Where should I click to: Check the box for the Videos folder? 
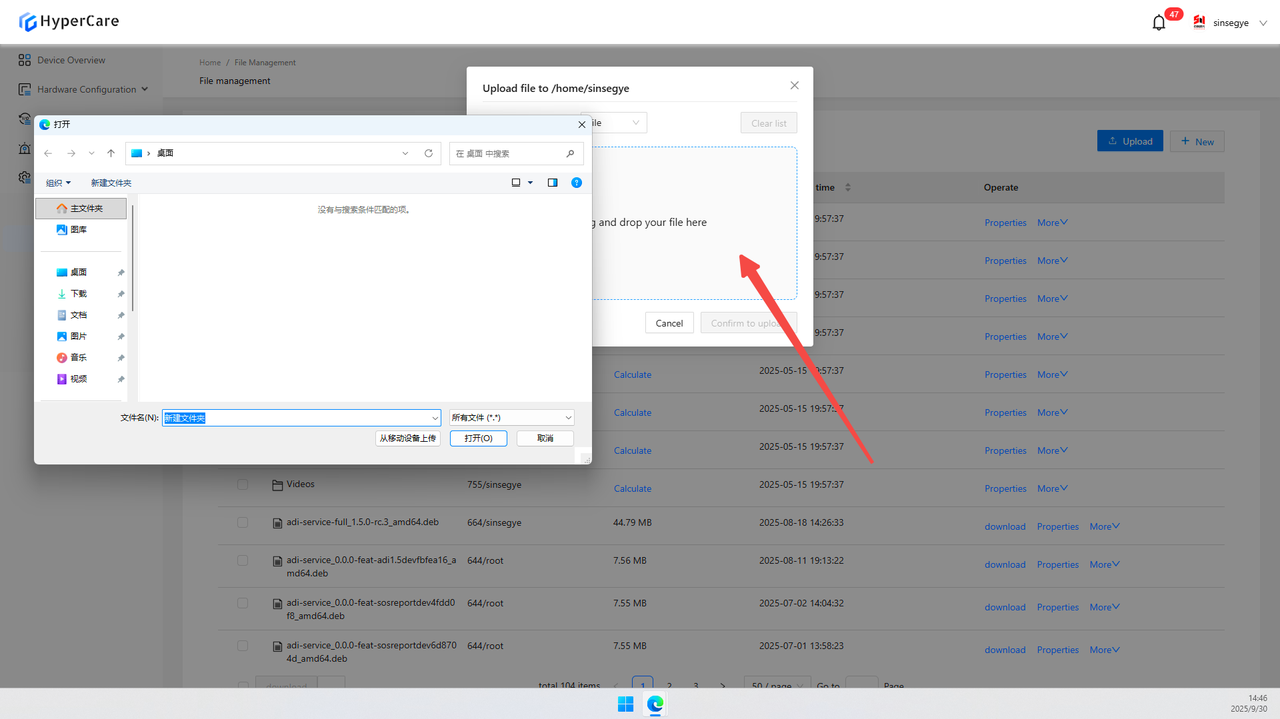click(243, 484)
